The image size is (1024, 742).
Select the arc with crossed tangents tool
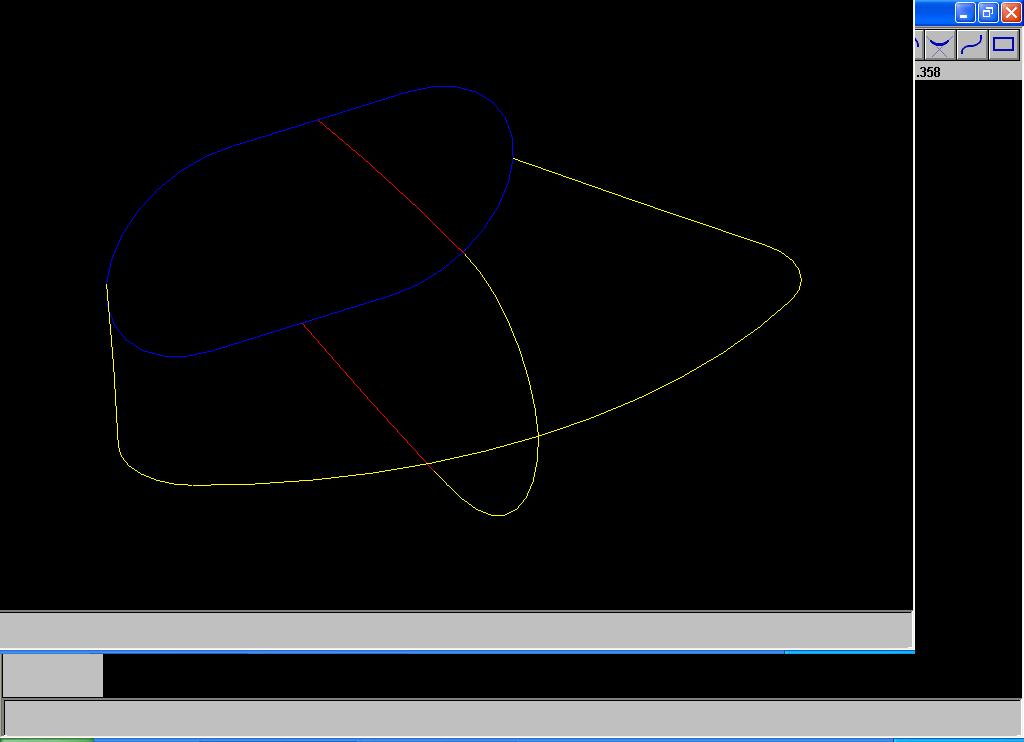(940, 46)
